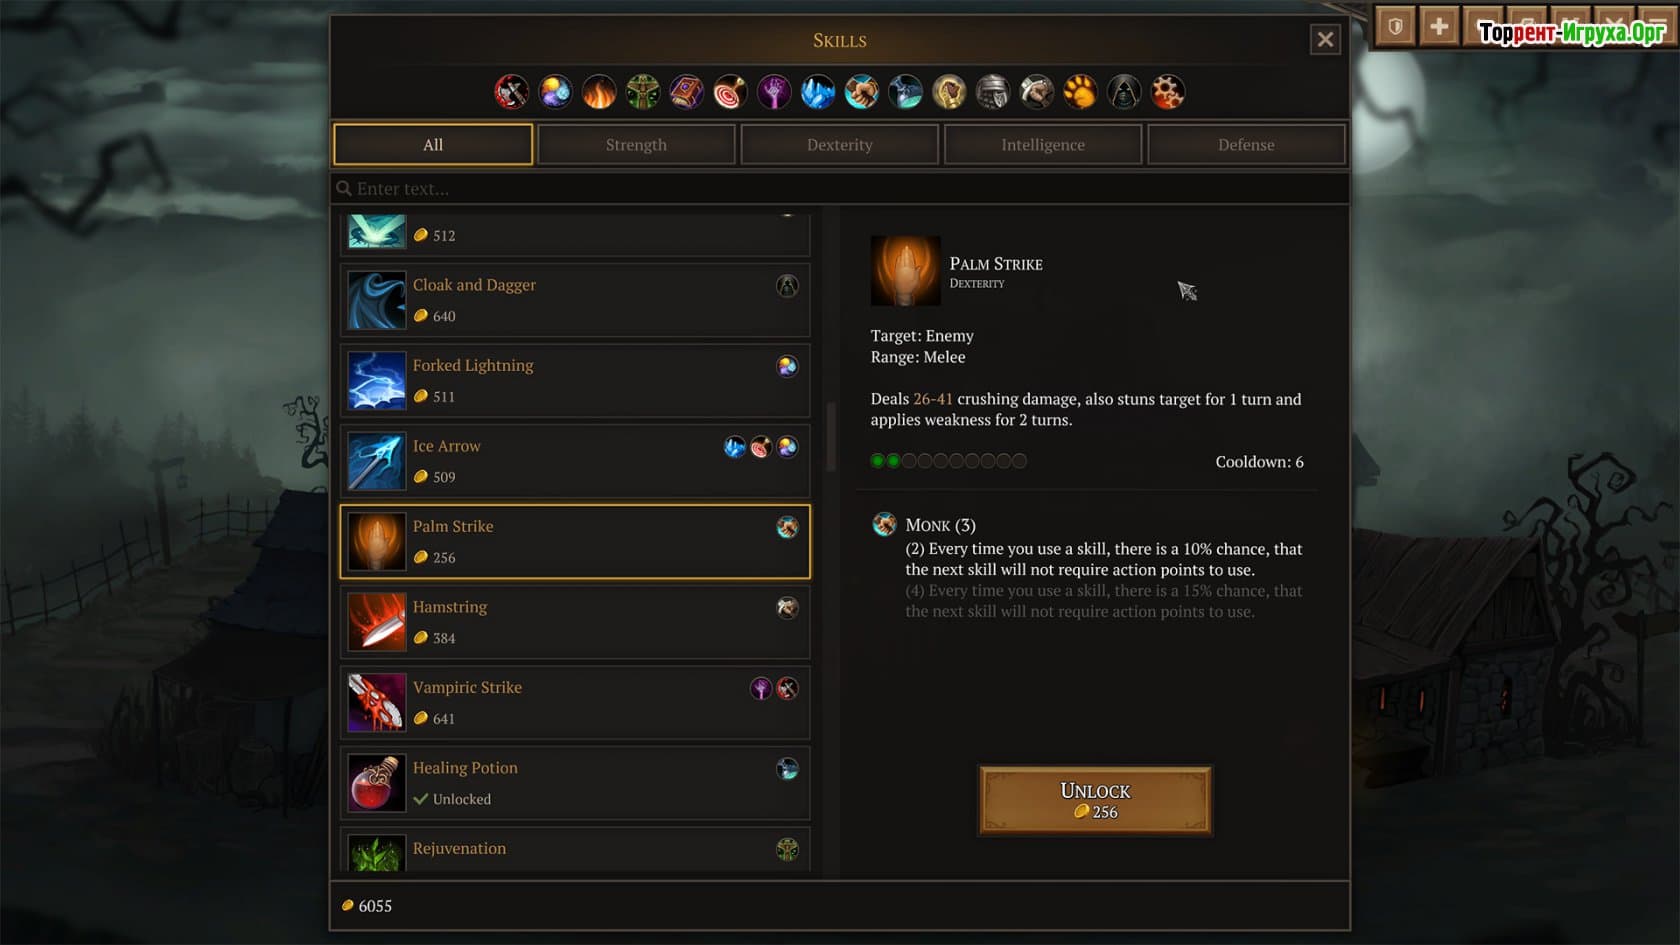Unlock Palm Strike for 256 gold
The height and width of the screenshot is (945, 1680).
pyautogui.click(x=1095, y=800)
